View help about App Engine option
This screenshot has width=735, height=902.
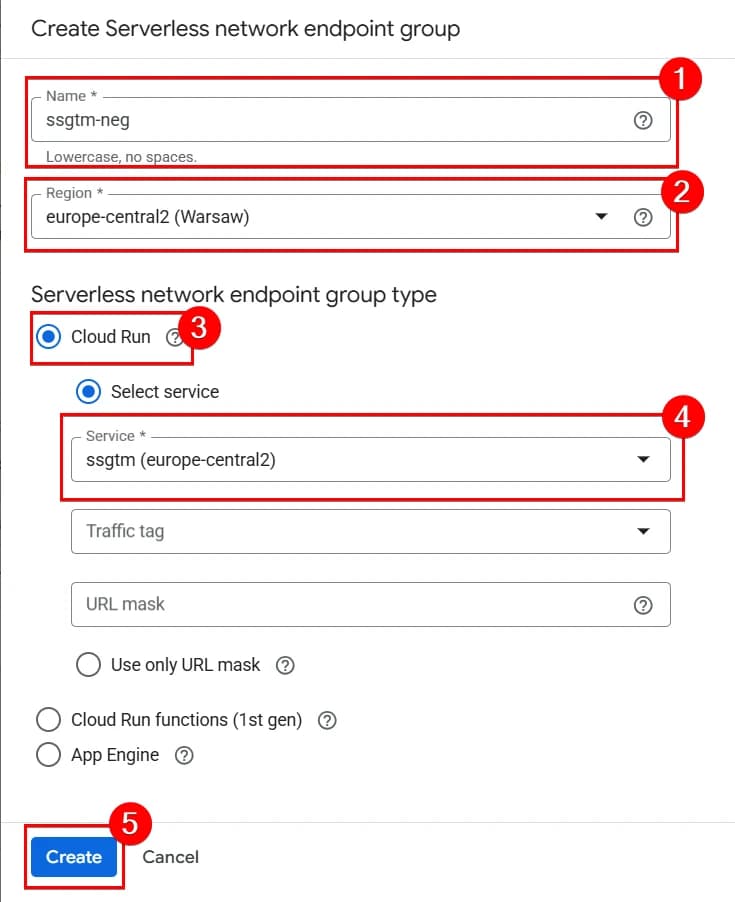click(184, 755)
